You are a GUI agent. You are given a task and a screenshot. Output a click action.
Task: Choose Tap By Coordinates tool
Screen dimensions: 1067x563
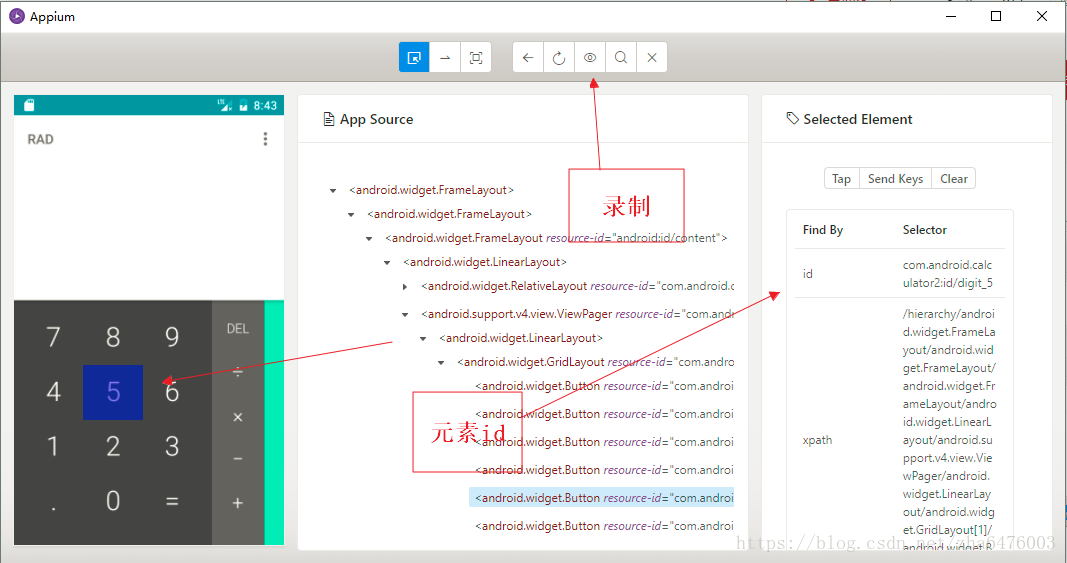click(x=476, y=57)
